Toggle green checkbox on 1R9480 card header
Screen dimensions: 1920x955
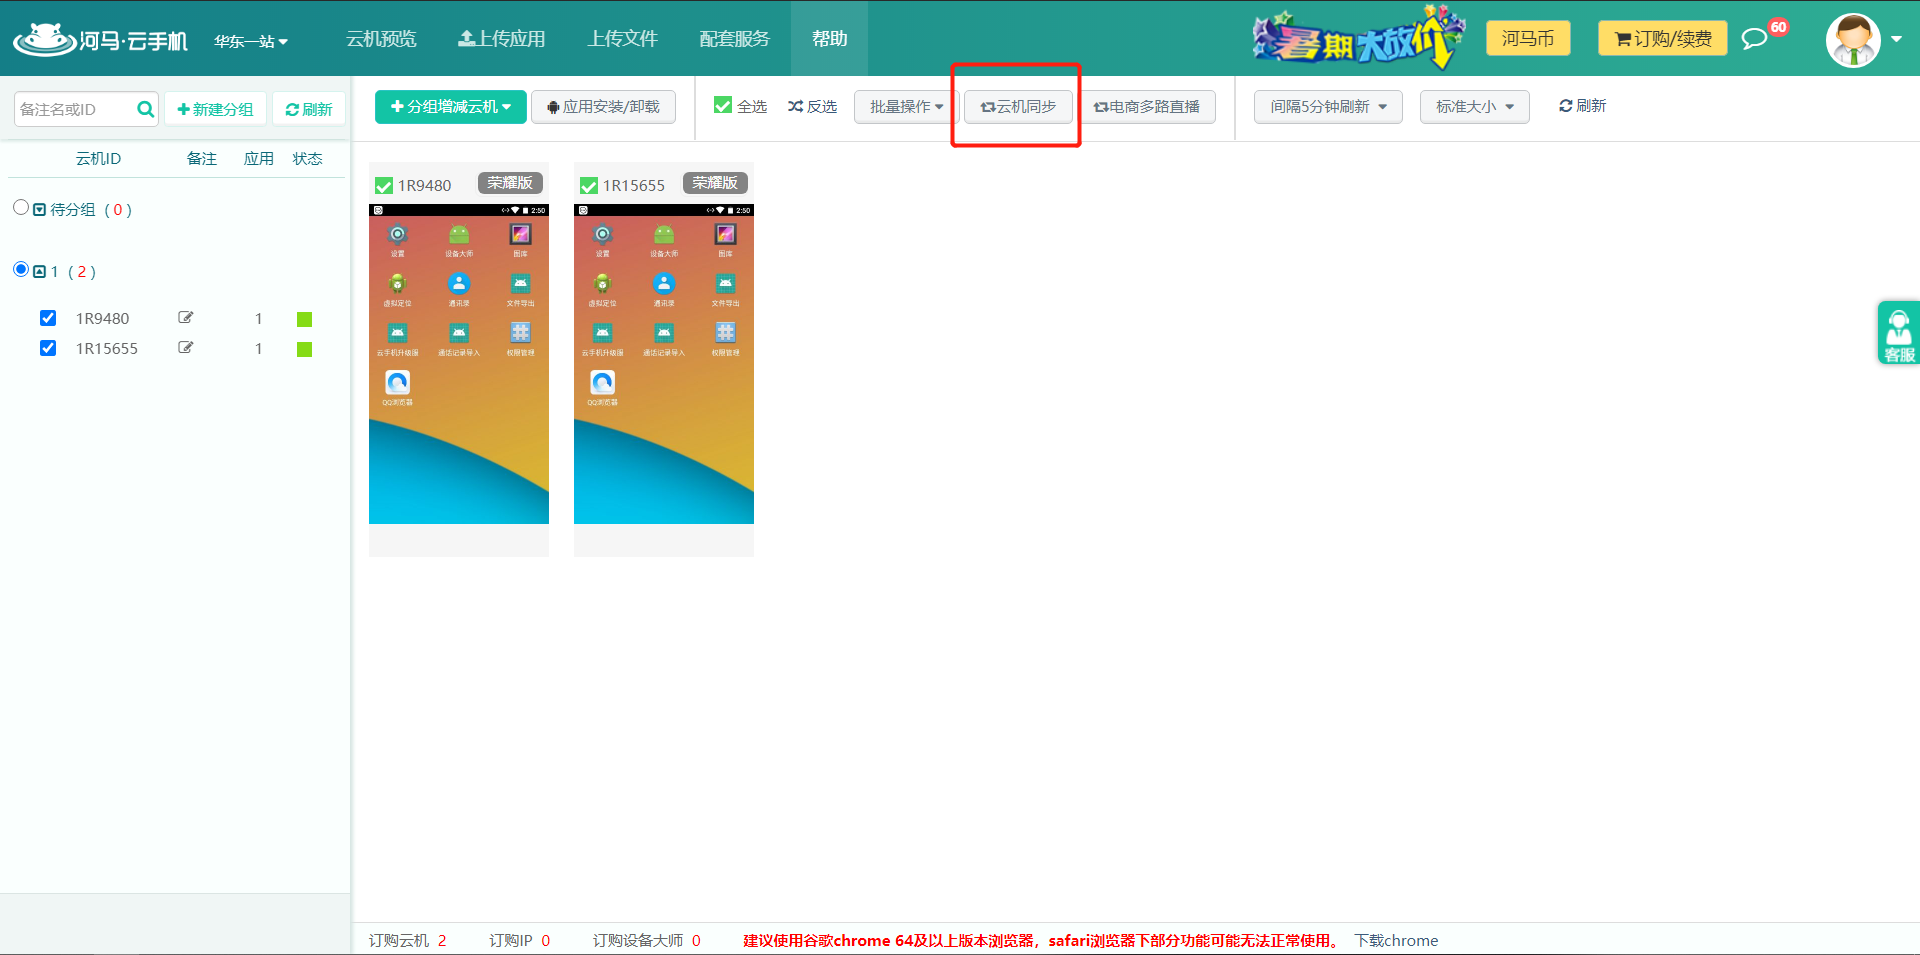click(383, 186)
